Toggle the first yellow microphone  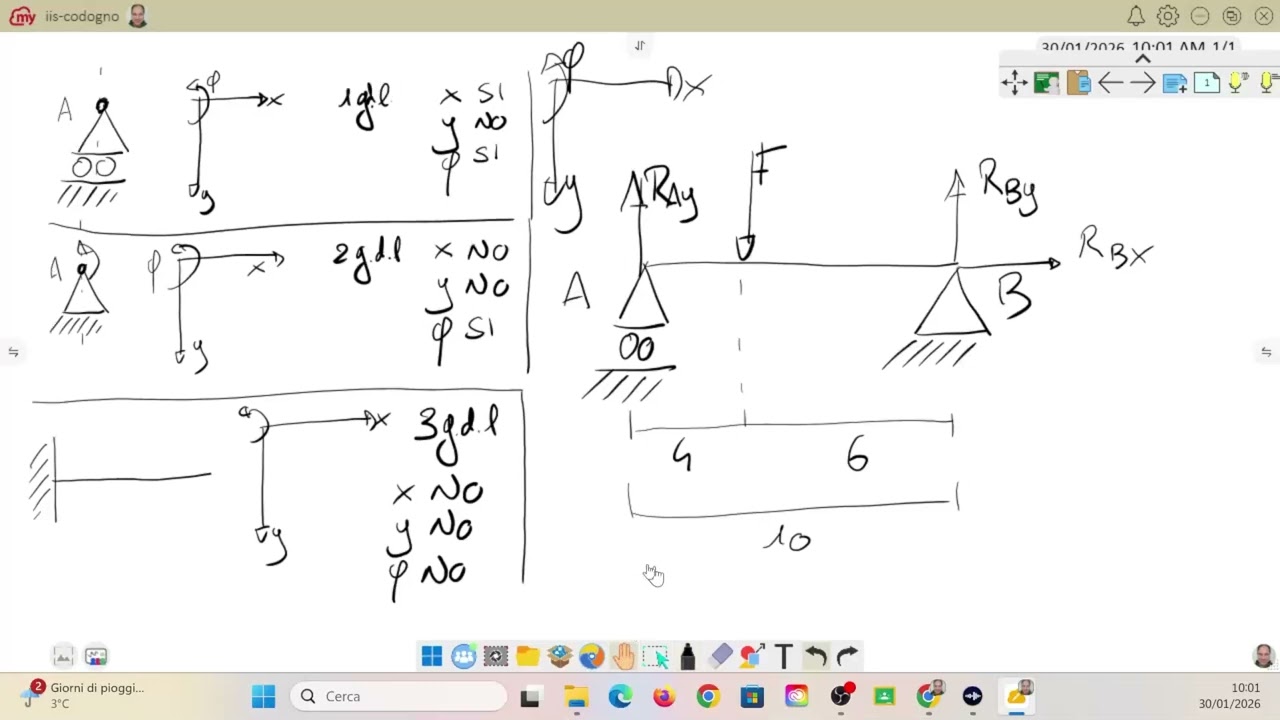[x=1237, y=83]
